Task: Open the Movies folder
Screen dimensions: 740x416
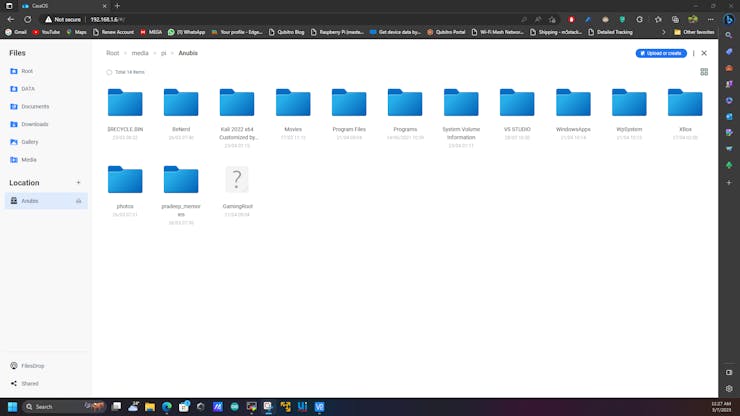Action: coord(293,103)
